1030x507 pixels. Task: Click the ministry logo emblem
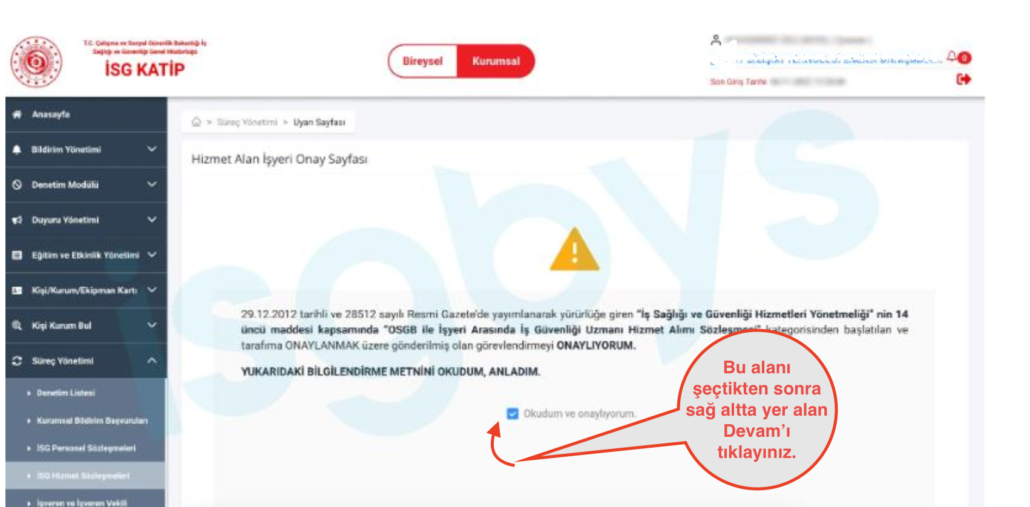point(36,62)
